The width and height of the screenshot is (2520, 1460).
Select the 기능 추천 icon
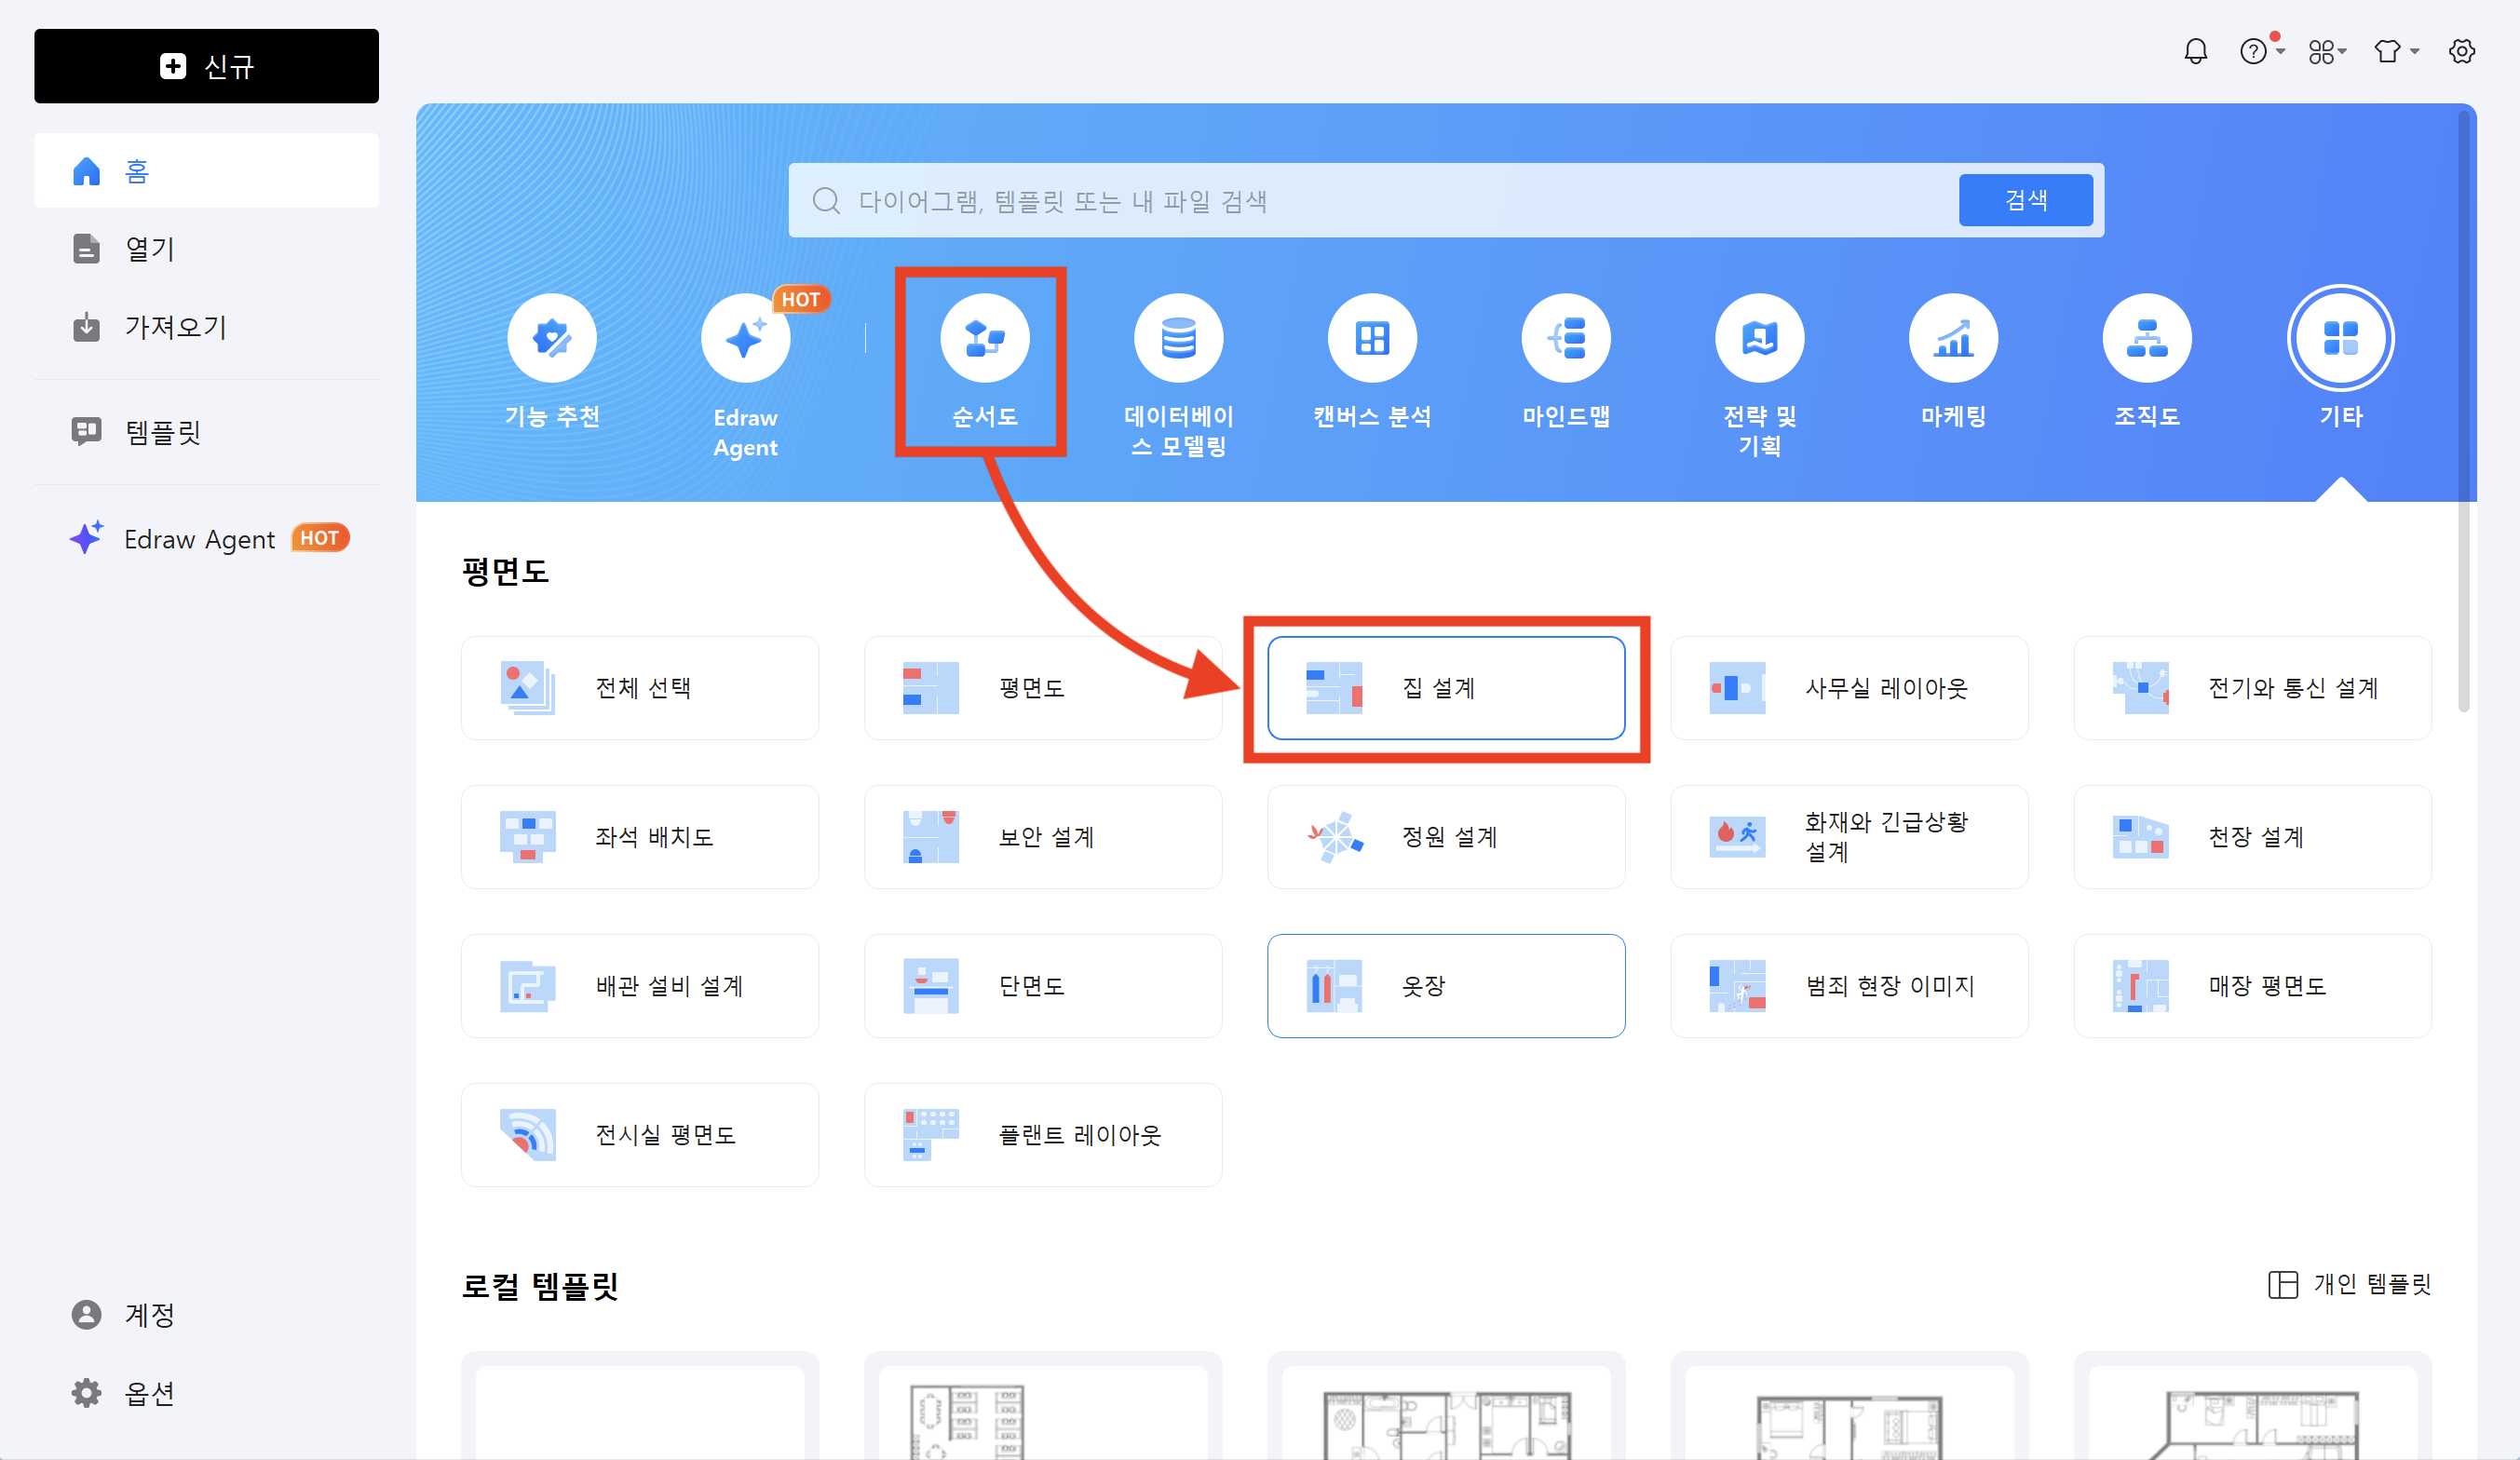point(552,338)
